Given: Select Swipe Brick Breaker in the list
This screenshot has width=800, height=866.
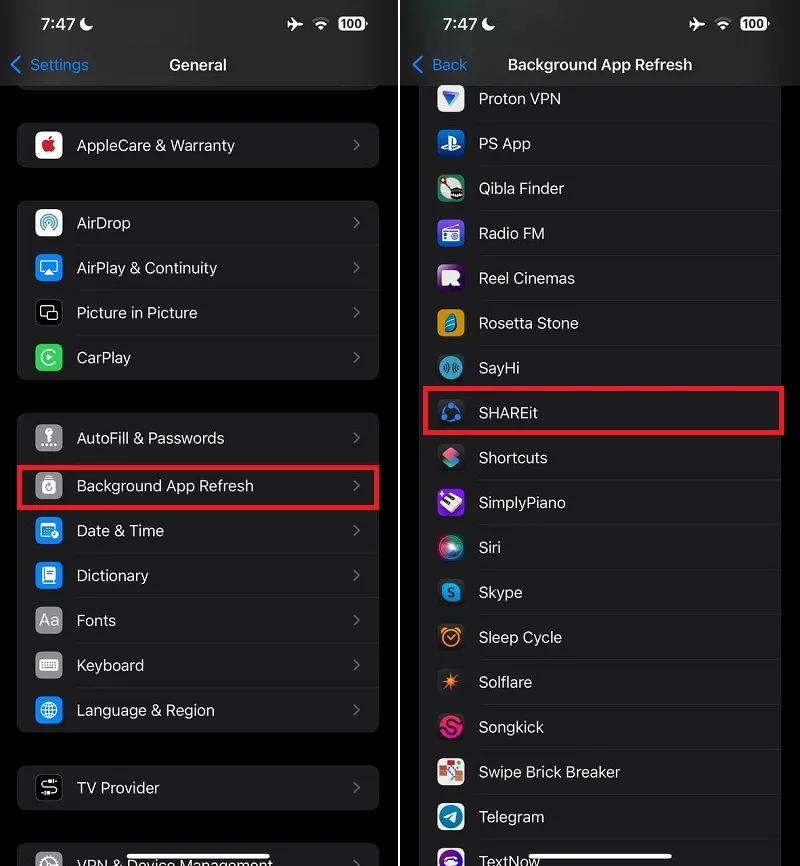Looking at the screenshot, I should (x=600, y=772).
